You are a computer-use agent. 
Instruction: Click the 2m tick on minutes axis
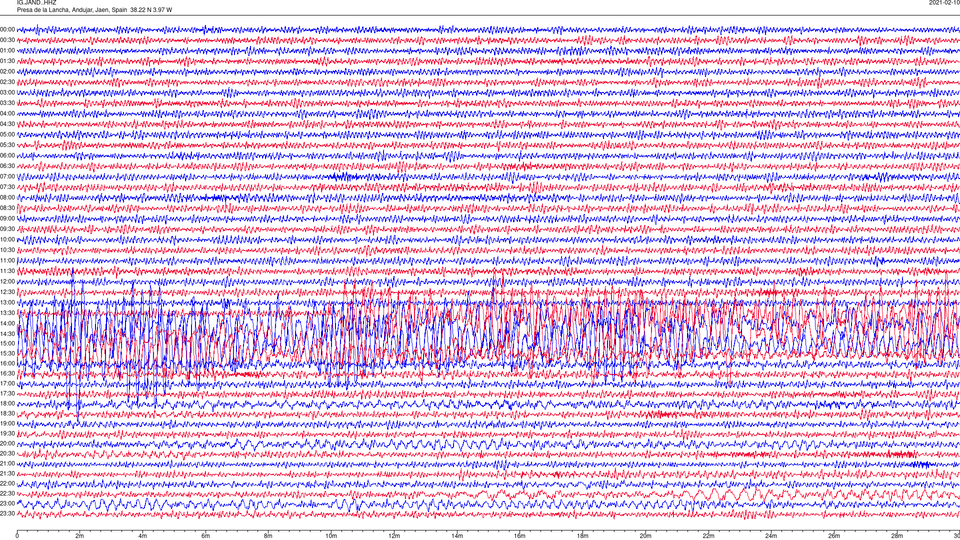click(80, 536)
